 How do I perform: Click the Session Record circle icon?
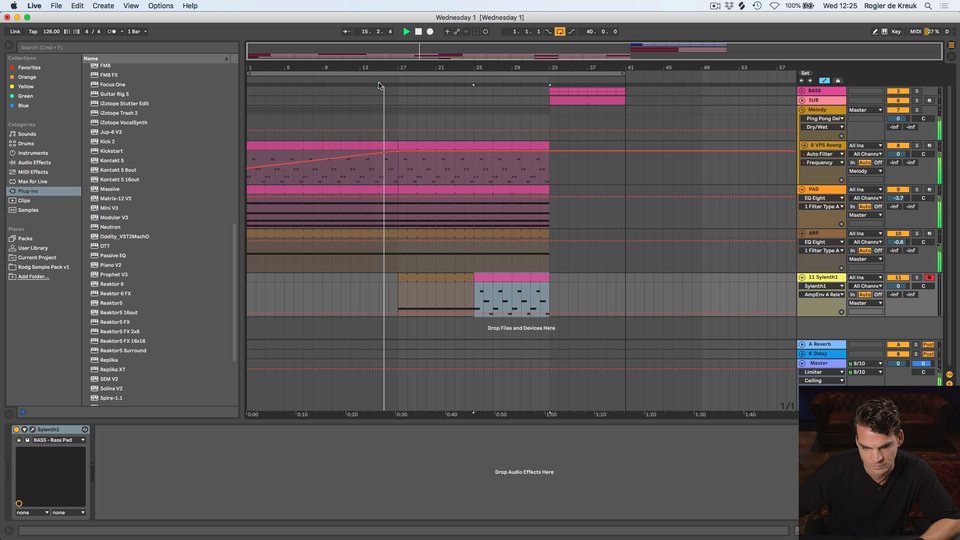coord(486,31)
